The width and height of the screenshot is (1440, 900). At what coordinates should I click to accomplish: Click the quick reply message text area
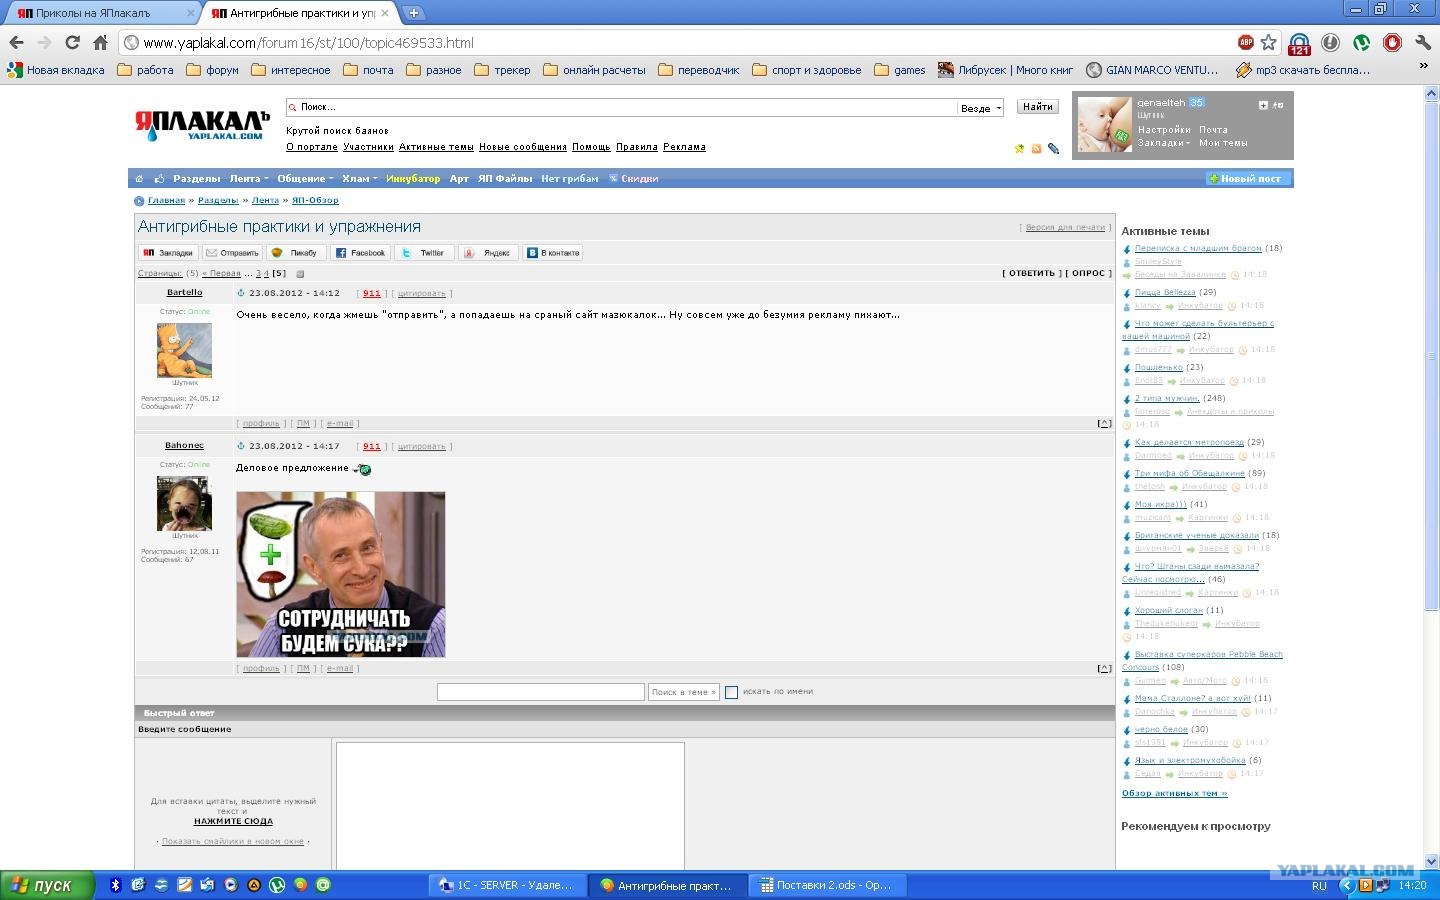510,805
